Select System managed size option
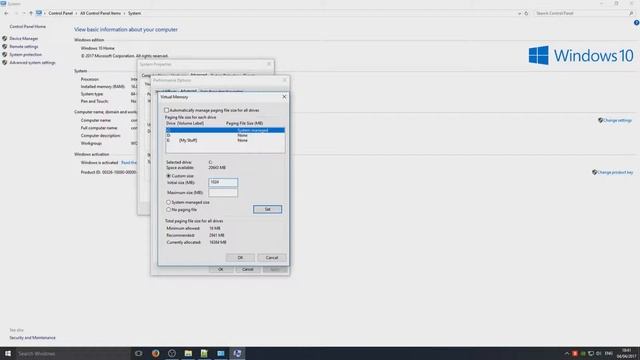 point(169,202)
